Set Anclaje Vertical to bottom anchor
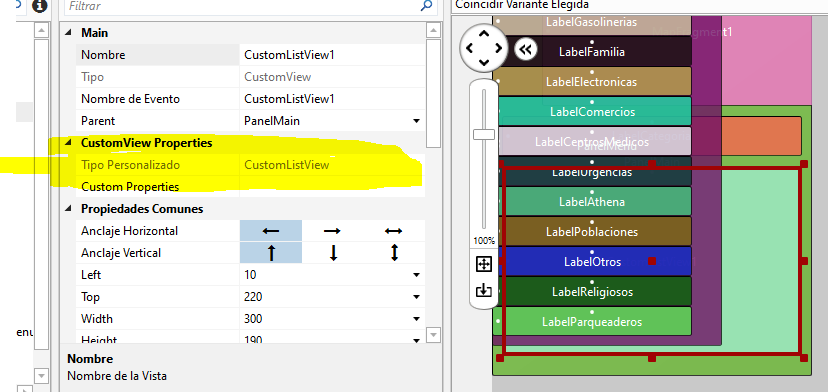The height and width of the screenshot is (392, 828). (332, 253)
